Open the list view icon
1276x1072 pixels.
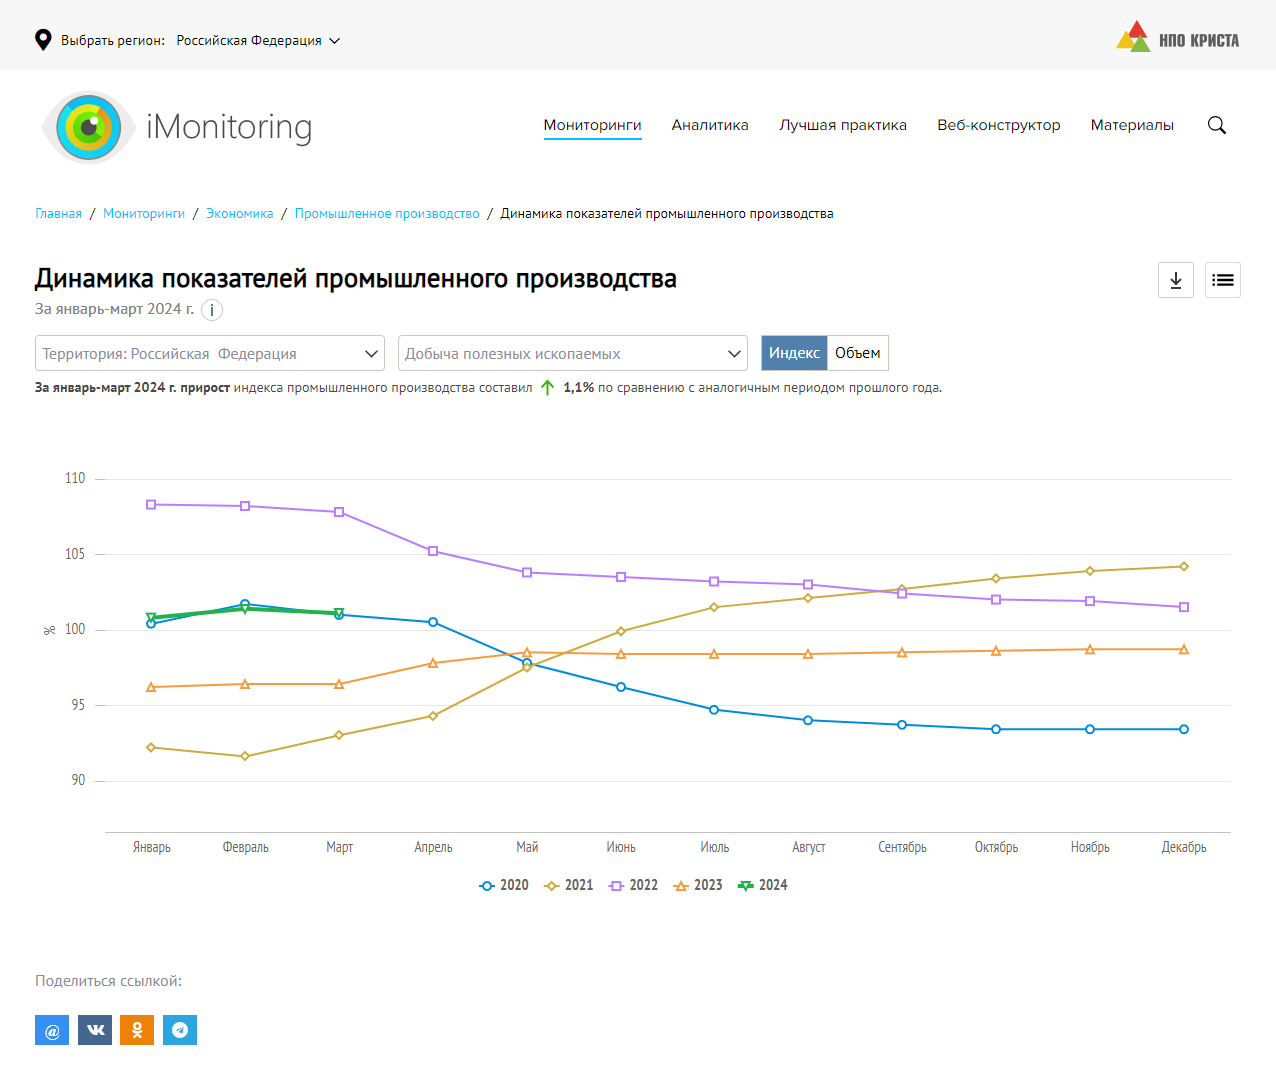[1222, 280]
